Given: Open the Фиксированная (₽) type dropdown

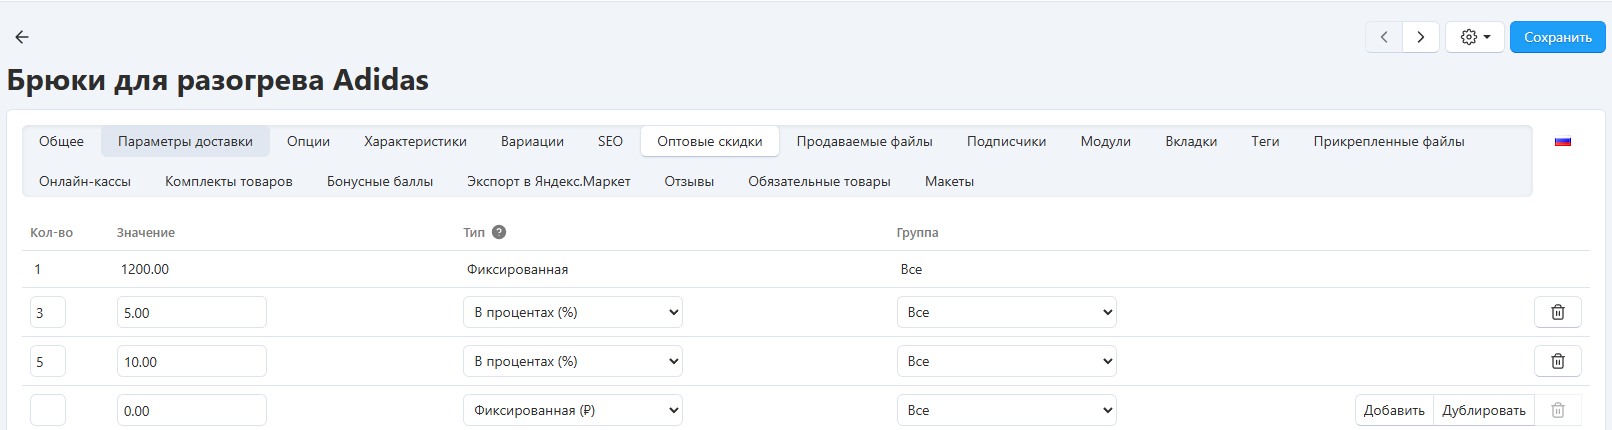Looking at the screenshot, I should [573, 410].
